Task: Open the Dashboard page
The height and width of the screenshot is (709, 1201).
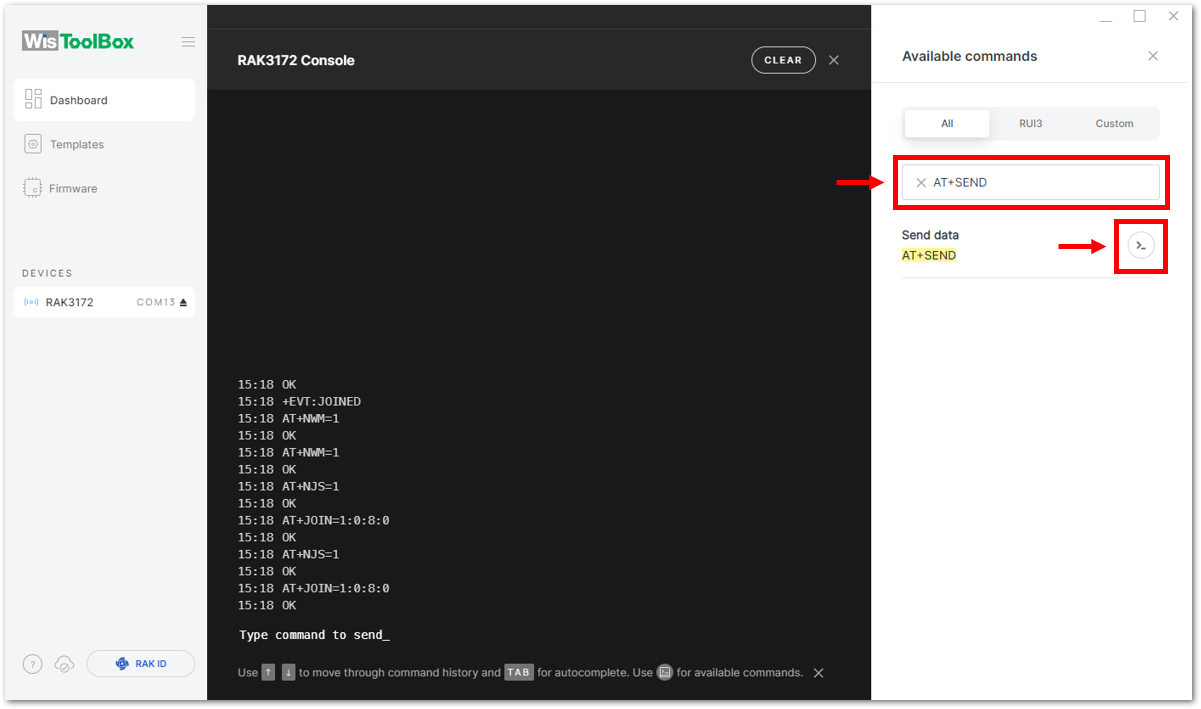Action: pyautogui.click(x=104, y=100)
